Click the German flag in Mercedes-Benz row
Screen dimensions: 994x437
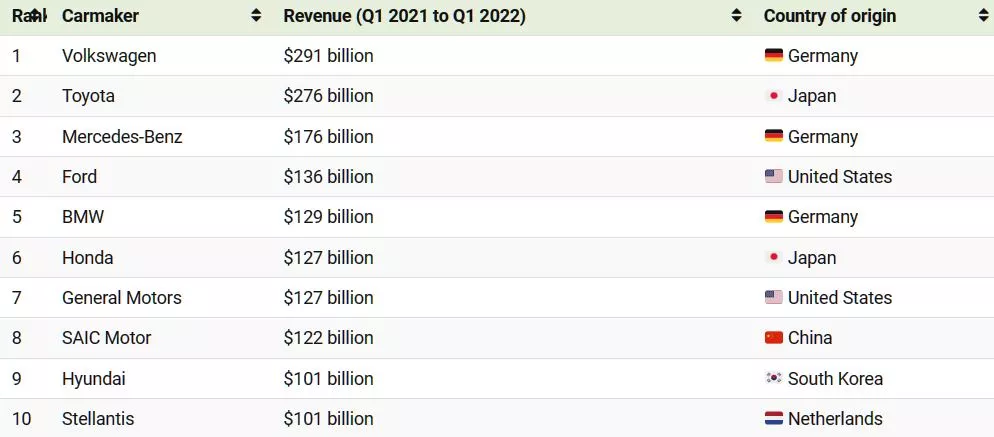pos(773,136)
